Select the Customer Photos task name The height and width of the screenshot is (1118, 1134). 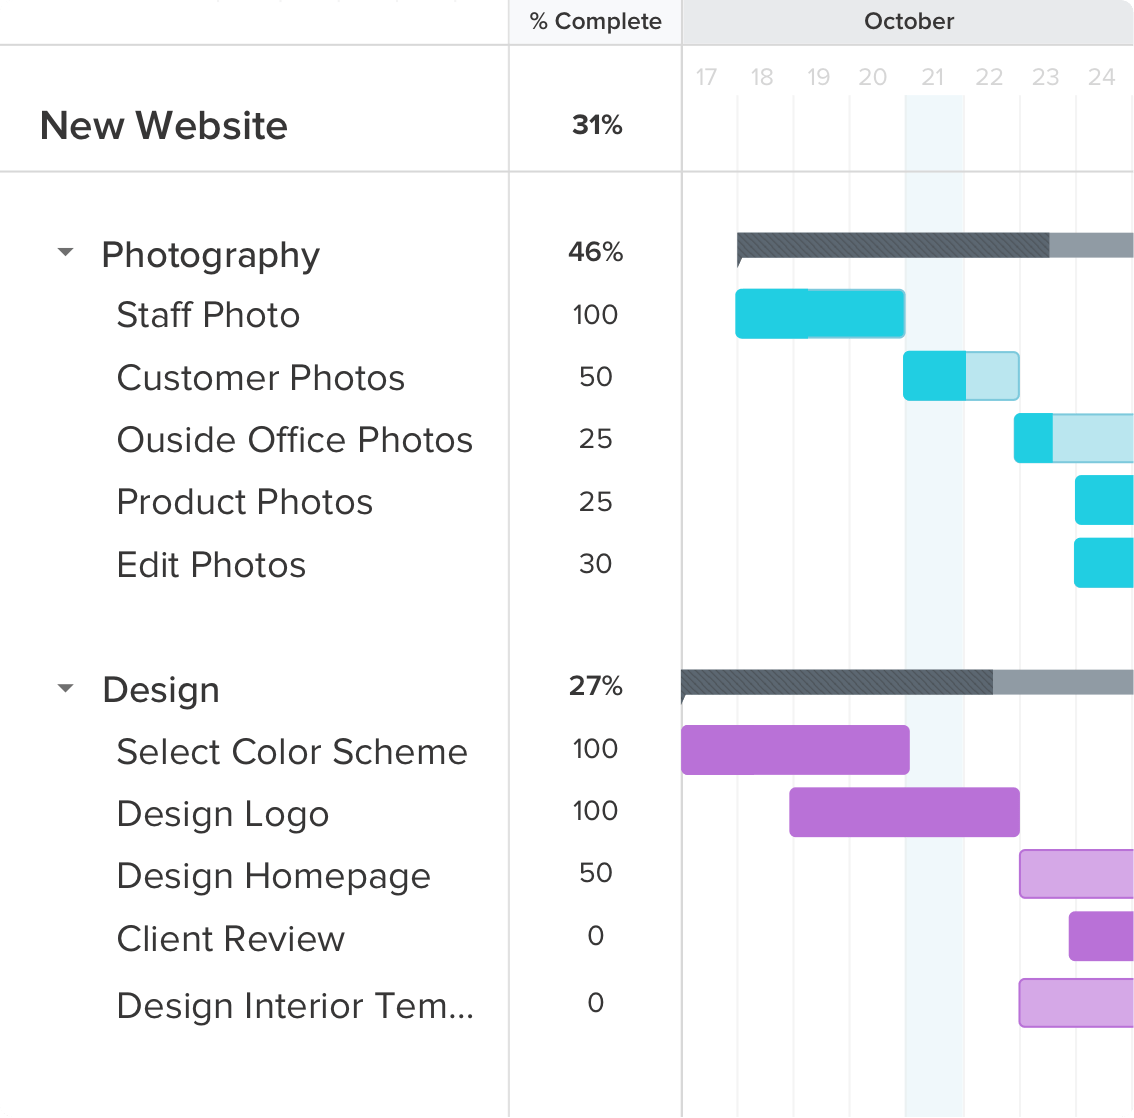point(260,378)
